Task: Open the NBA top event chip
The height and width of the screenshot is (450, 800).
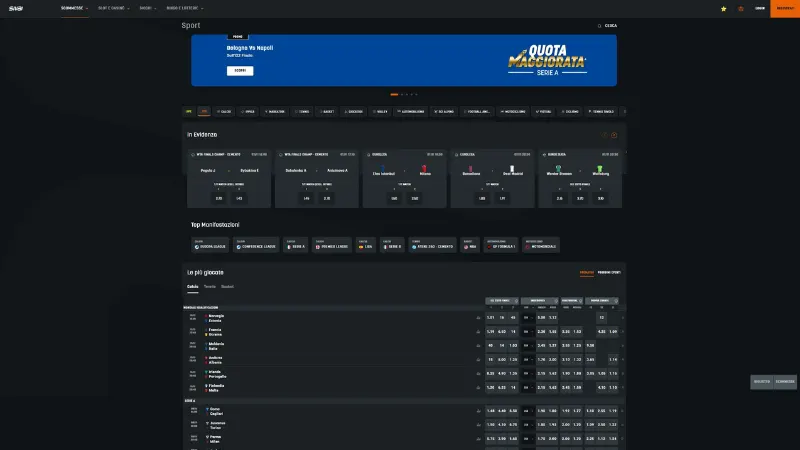Action: point(470,245)
